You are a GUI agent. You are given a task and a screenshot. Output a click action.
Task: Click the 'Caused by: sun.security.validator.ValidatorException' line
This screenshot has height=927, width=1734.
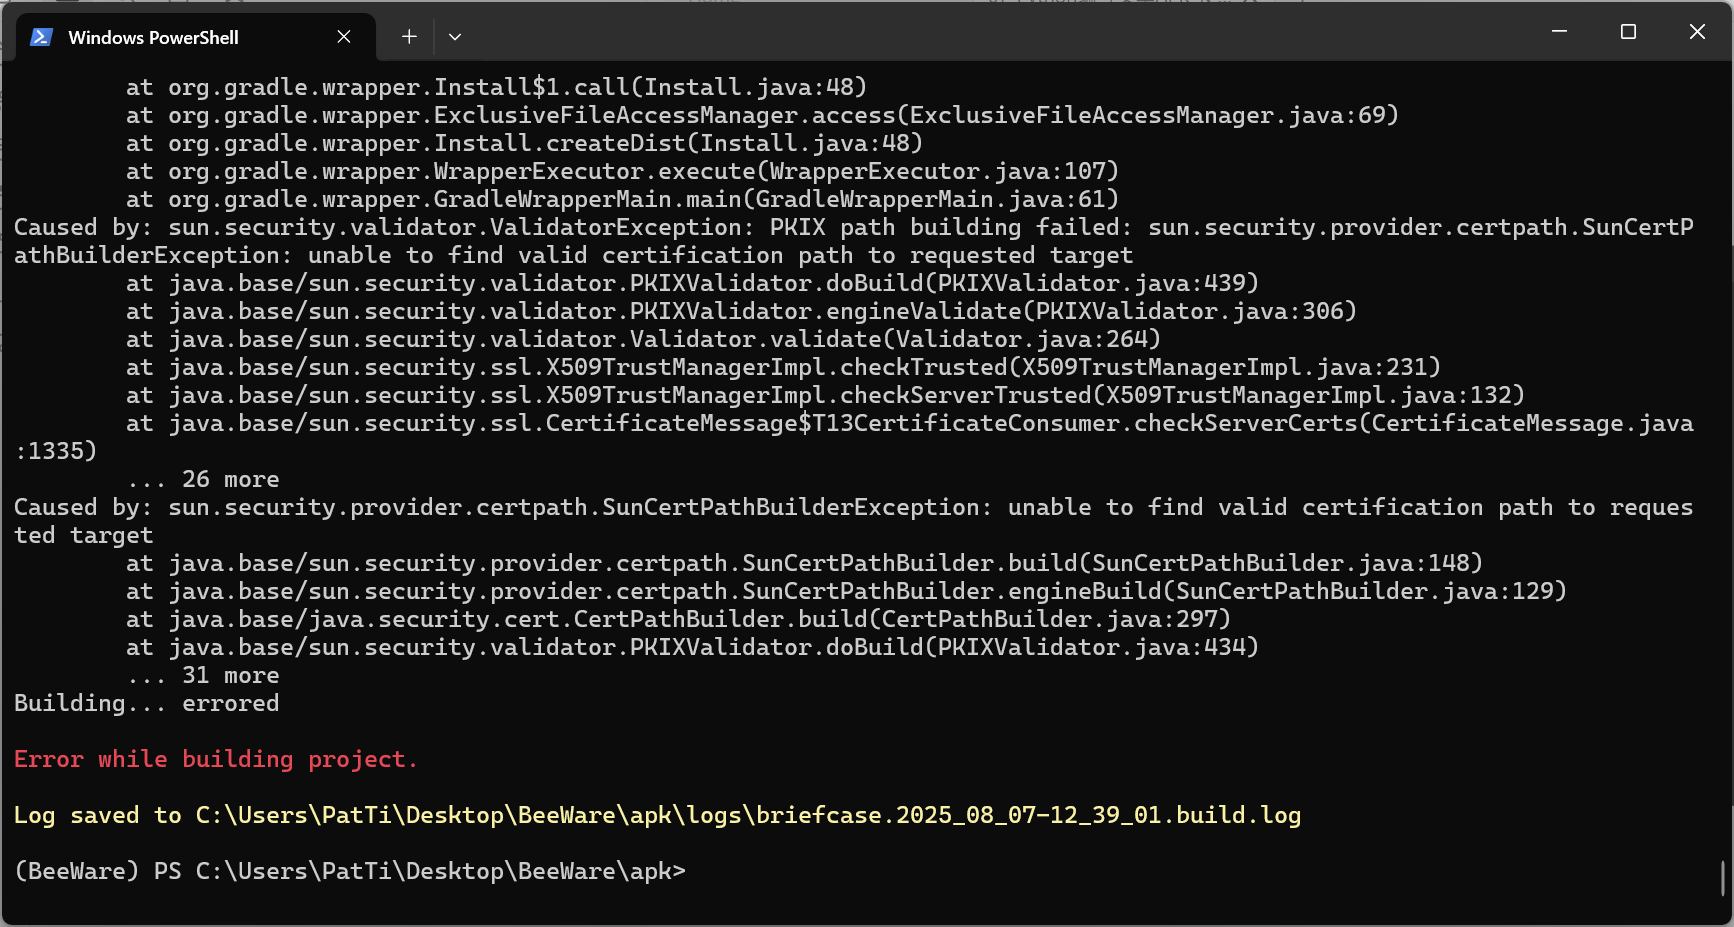coord(854,227)
